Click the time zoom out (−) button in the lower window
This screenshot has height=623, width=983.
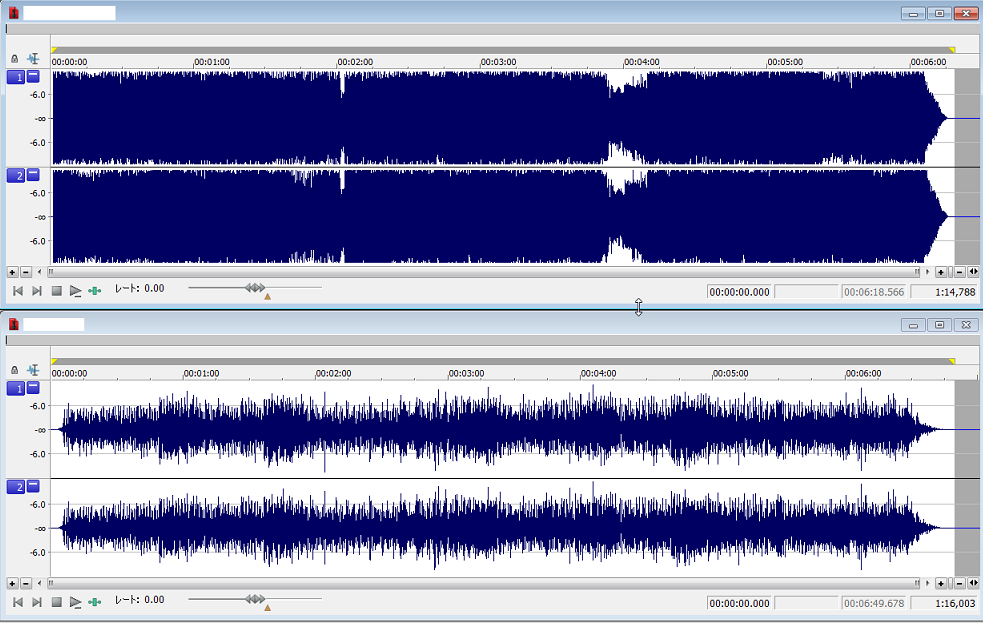point(959,584)
